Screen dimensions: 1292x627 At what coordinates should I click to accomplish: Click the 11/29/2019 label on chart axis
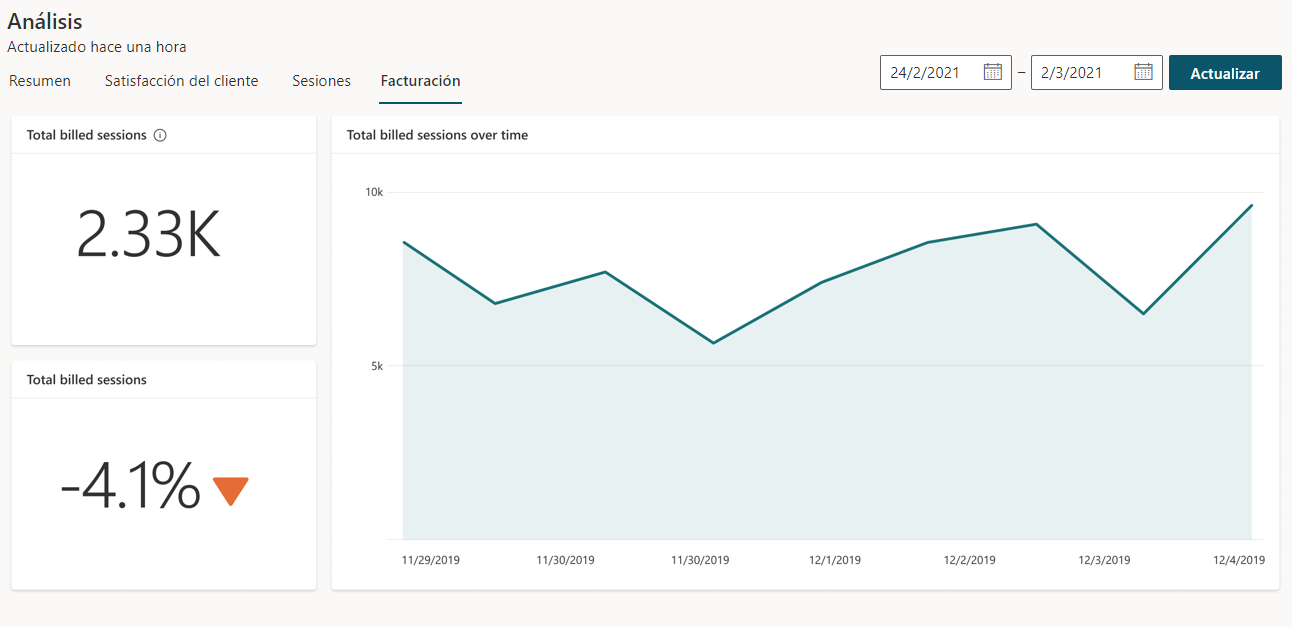point(430,560)
